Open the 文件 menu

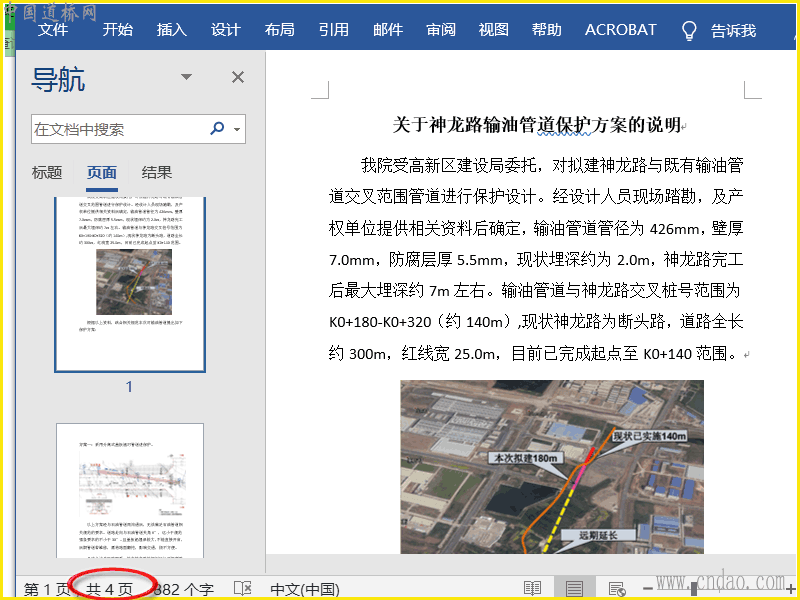point(53,30)
